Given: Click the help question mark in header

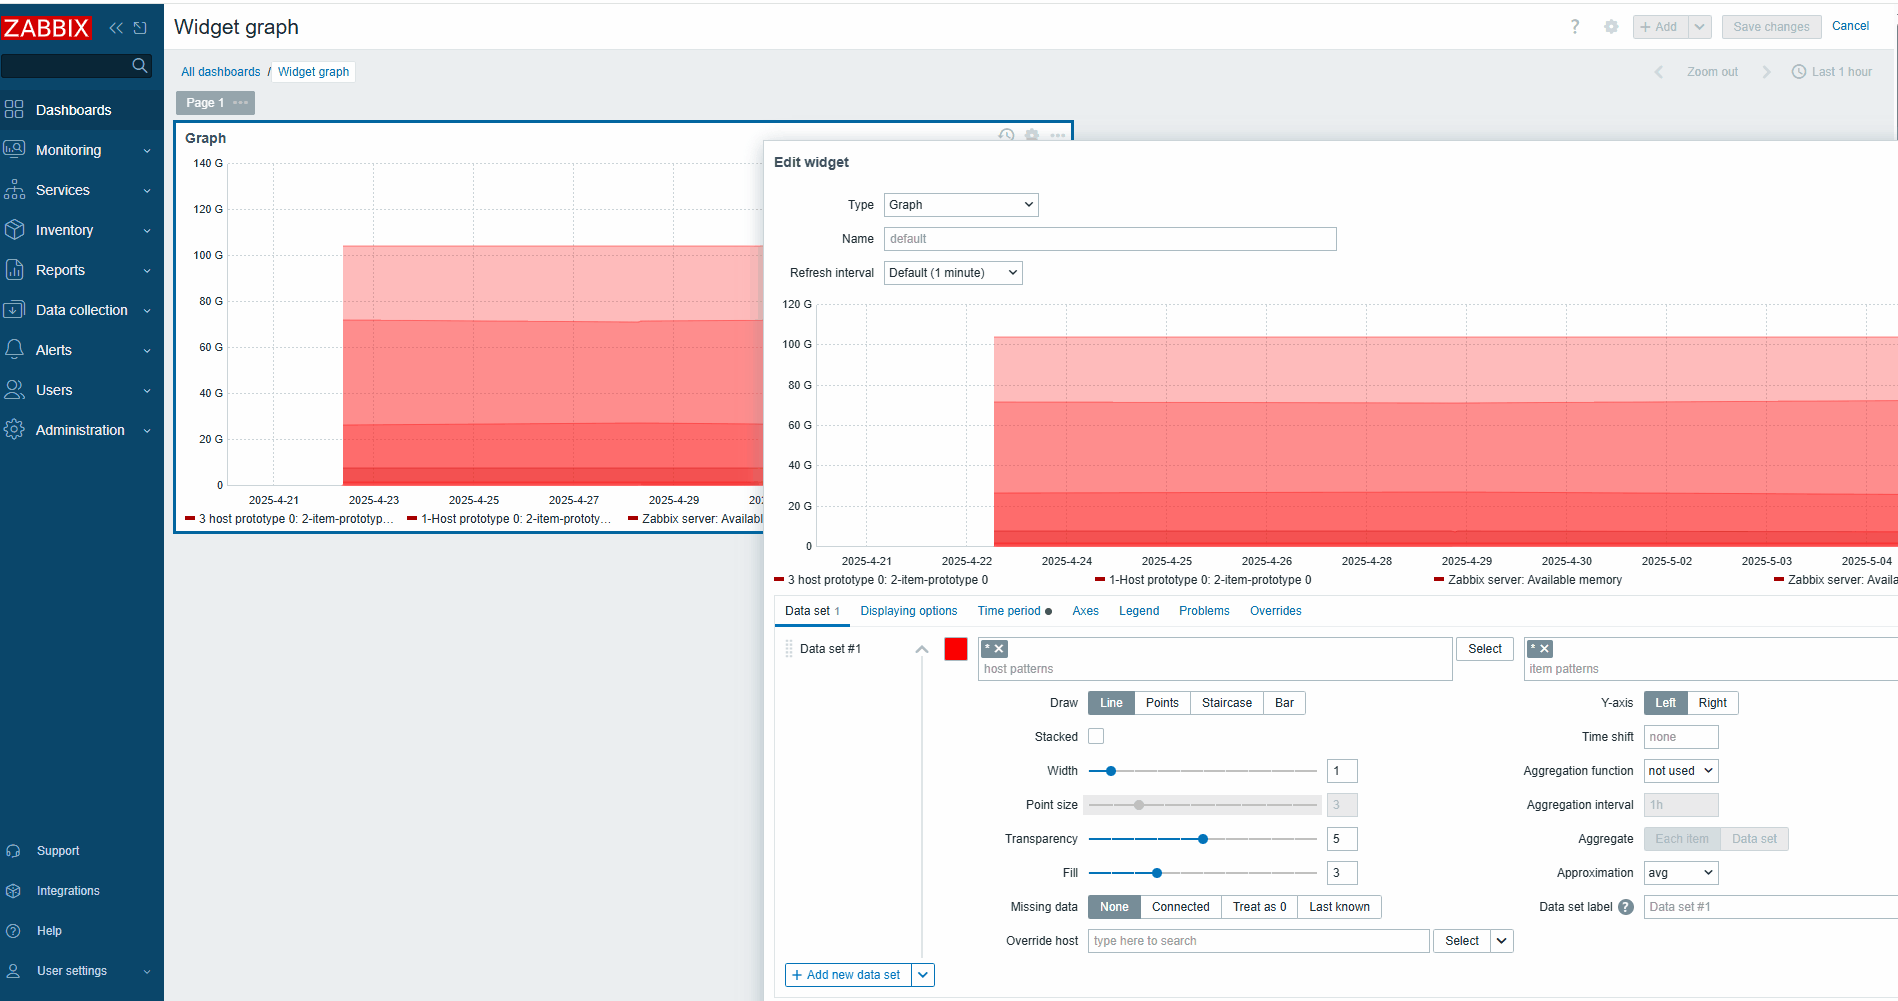Looking at the screenshot, I should 1575,27.
